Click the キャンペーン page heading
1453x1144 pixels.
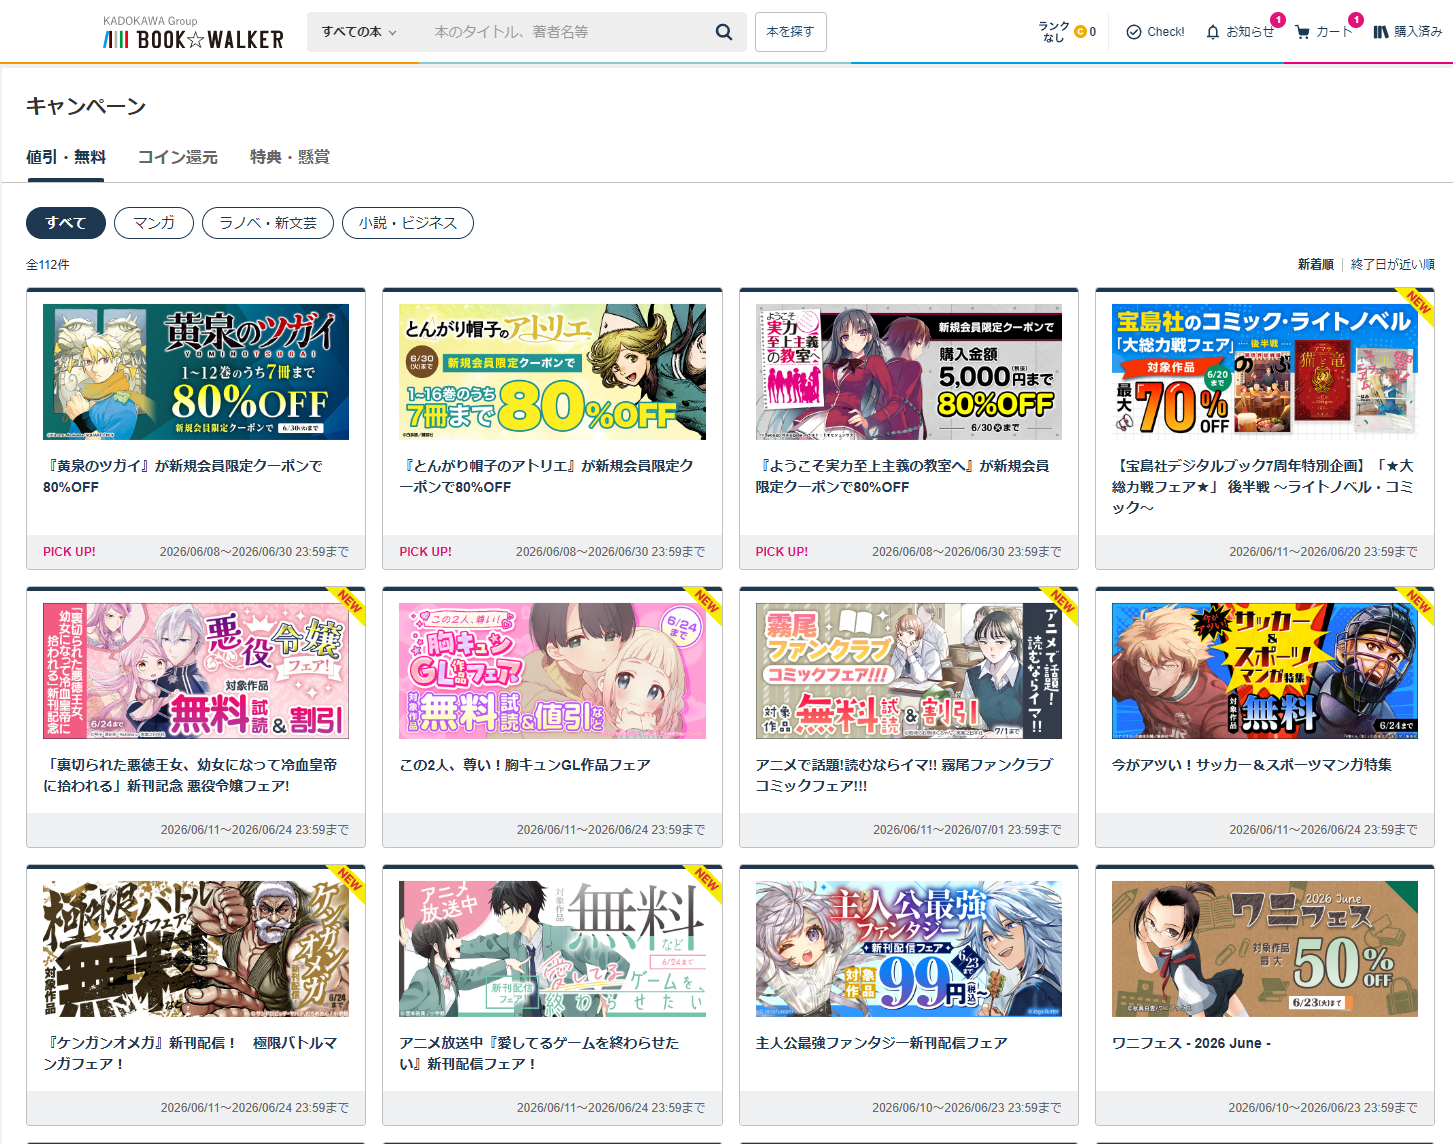(x=86, y=106)
